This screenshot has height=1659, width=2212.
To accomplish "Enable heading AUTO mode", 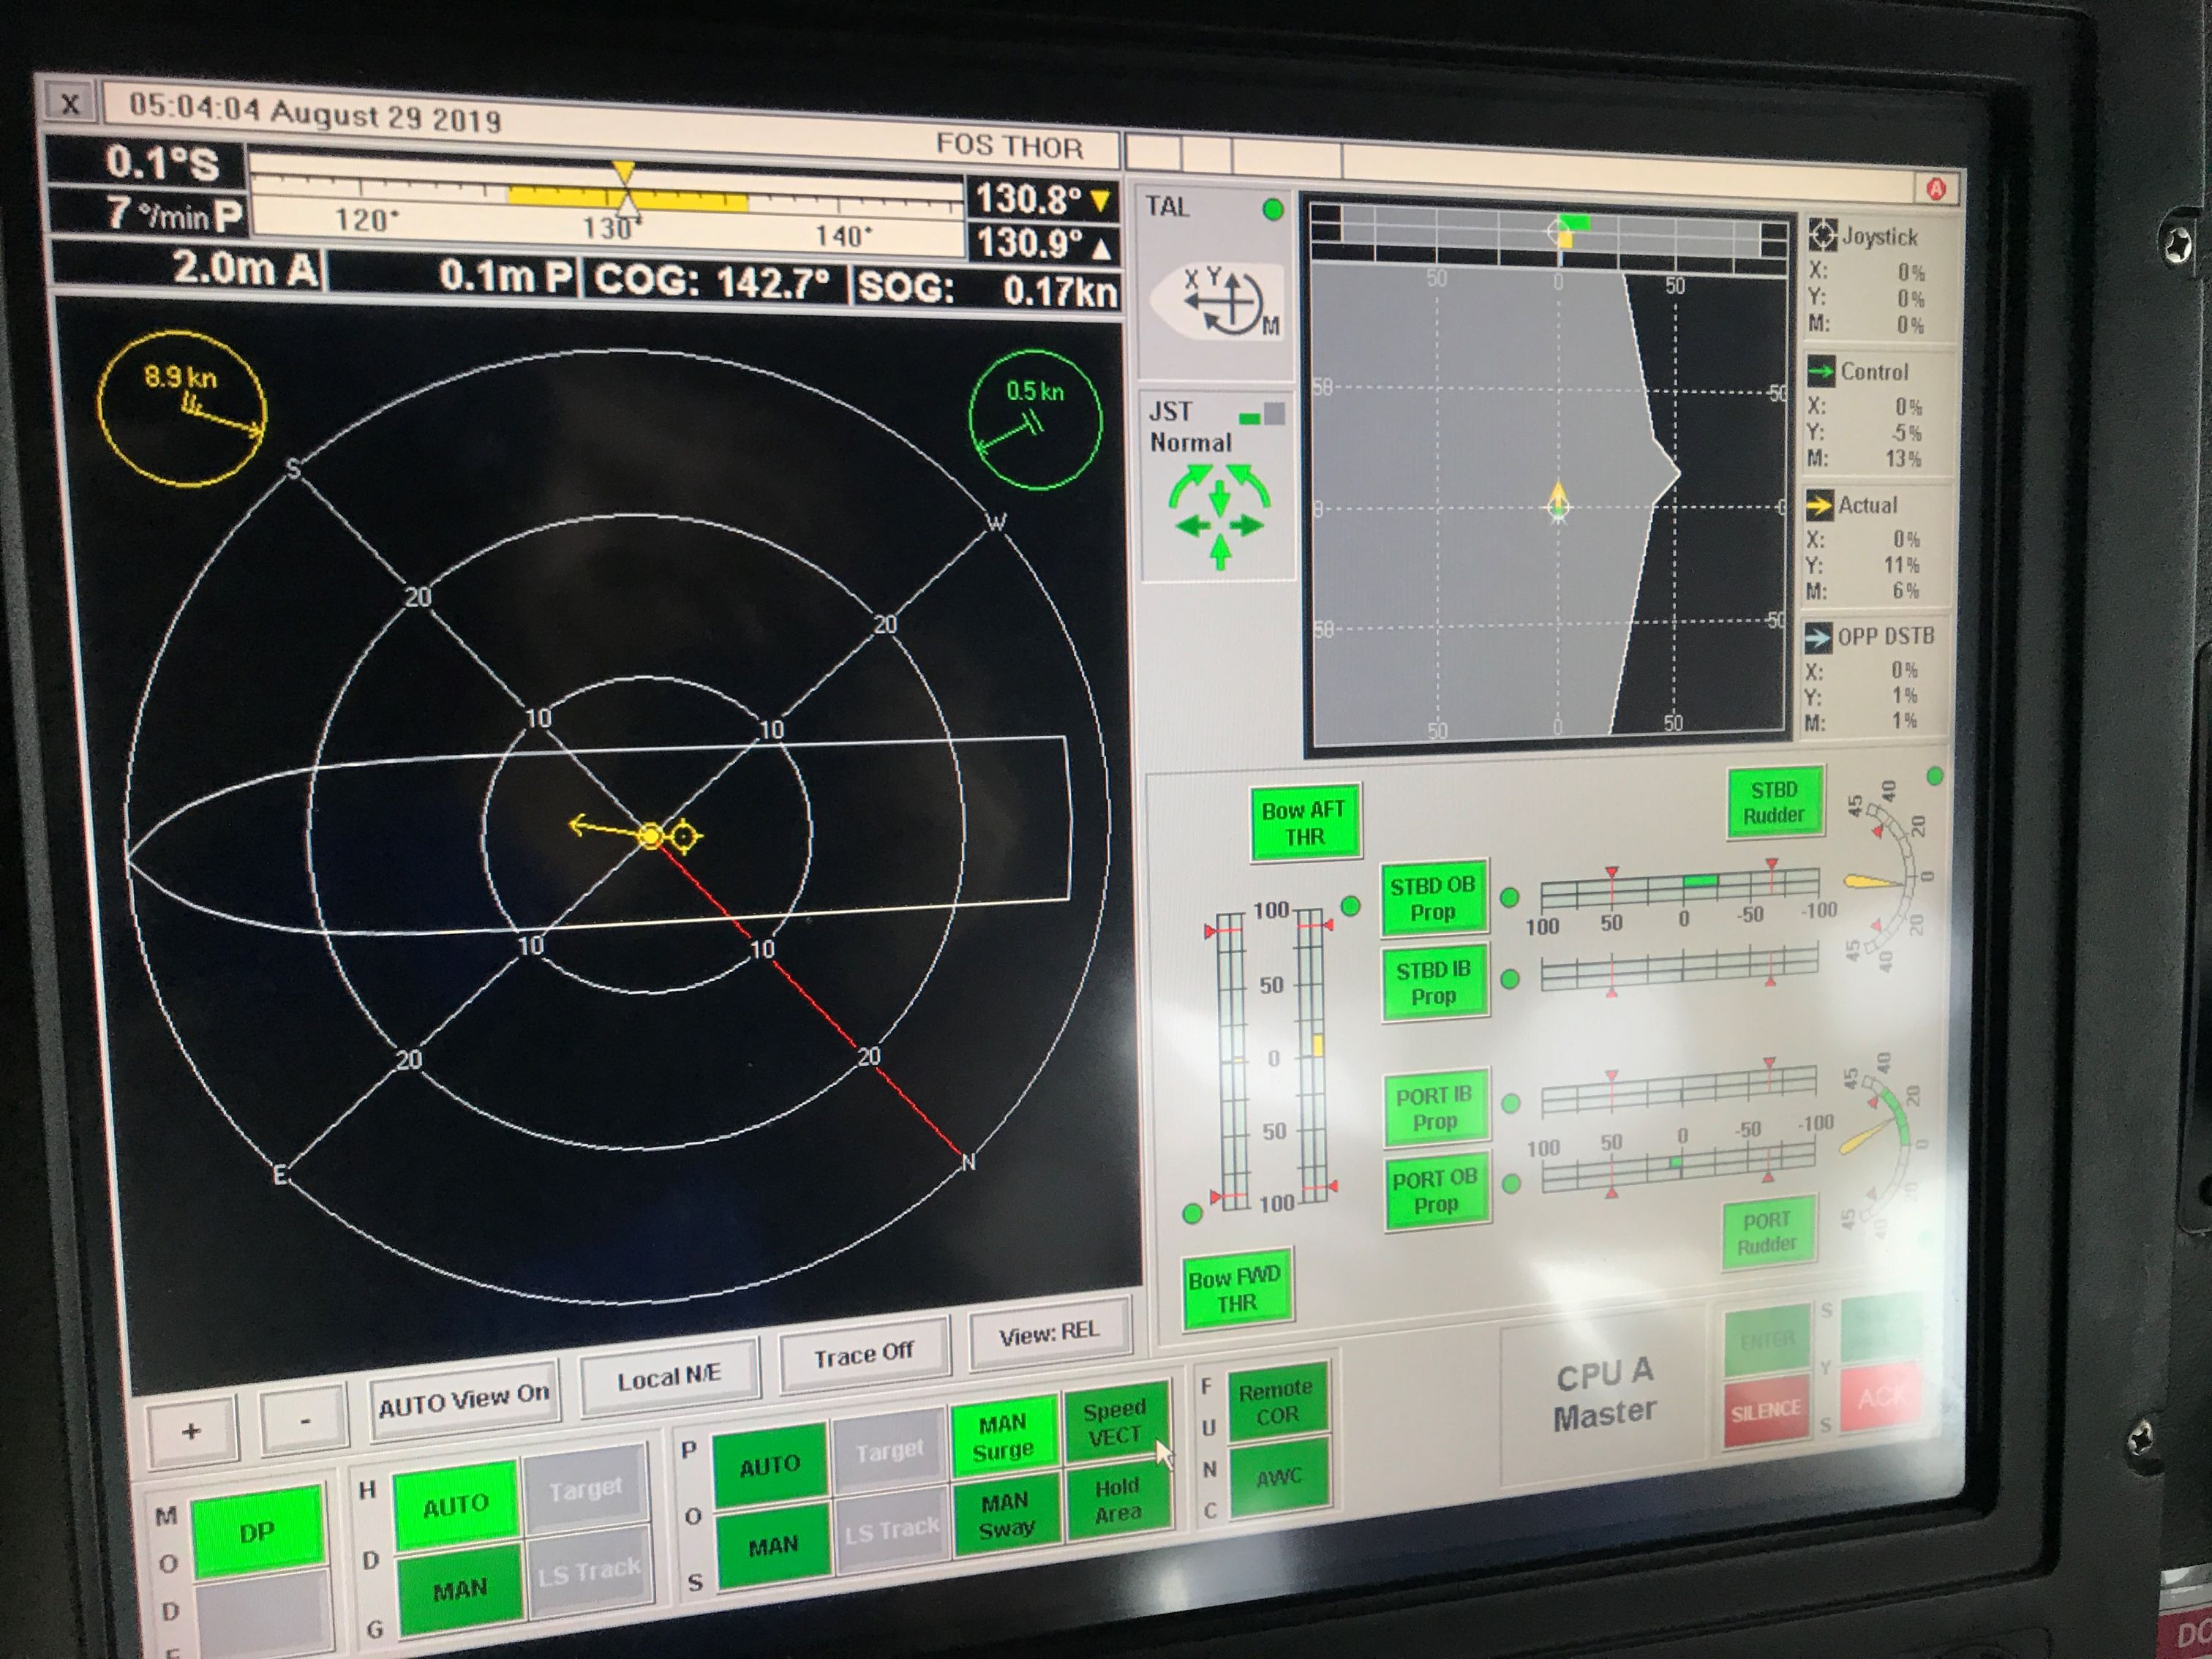I will pos(456,1506).
